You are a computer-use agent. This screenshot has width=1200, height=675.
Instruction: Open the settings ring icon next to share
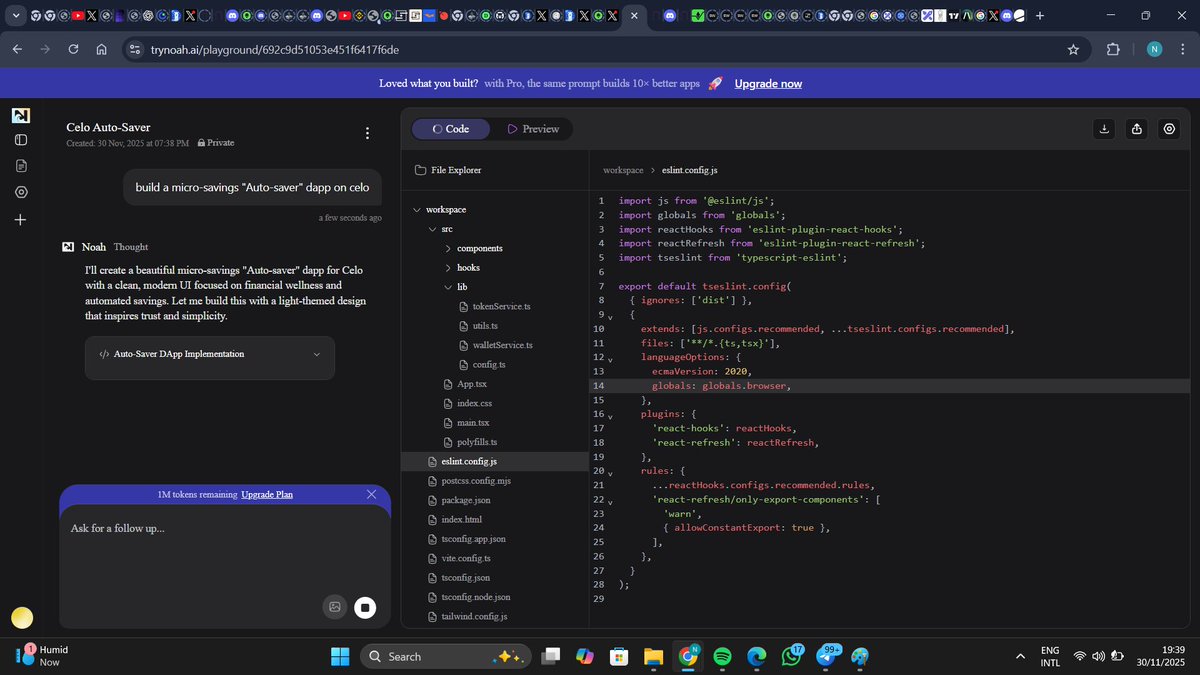pos(1169,129)
